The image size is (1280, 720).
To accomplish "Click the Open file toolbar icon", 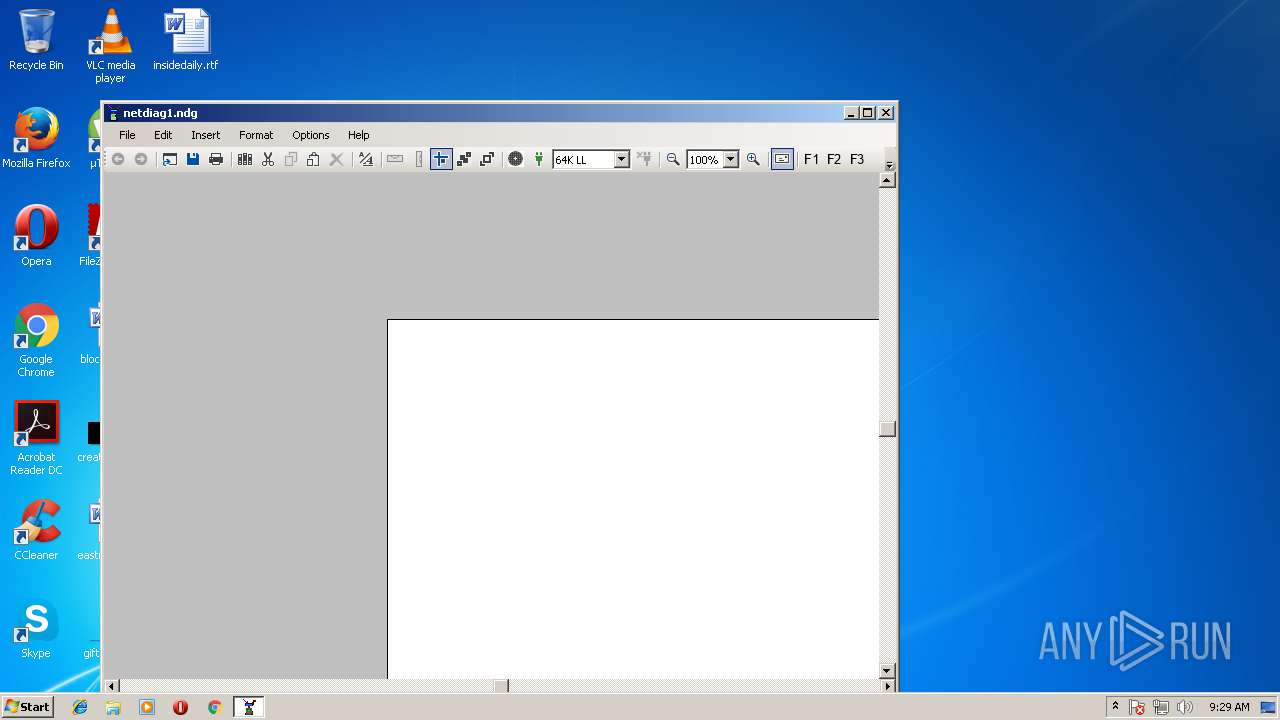I will [170, 159].
